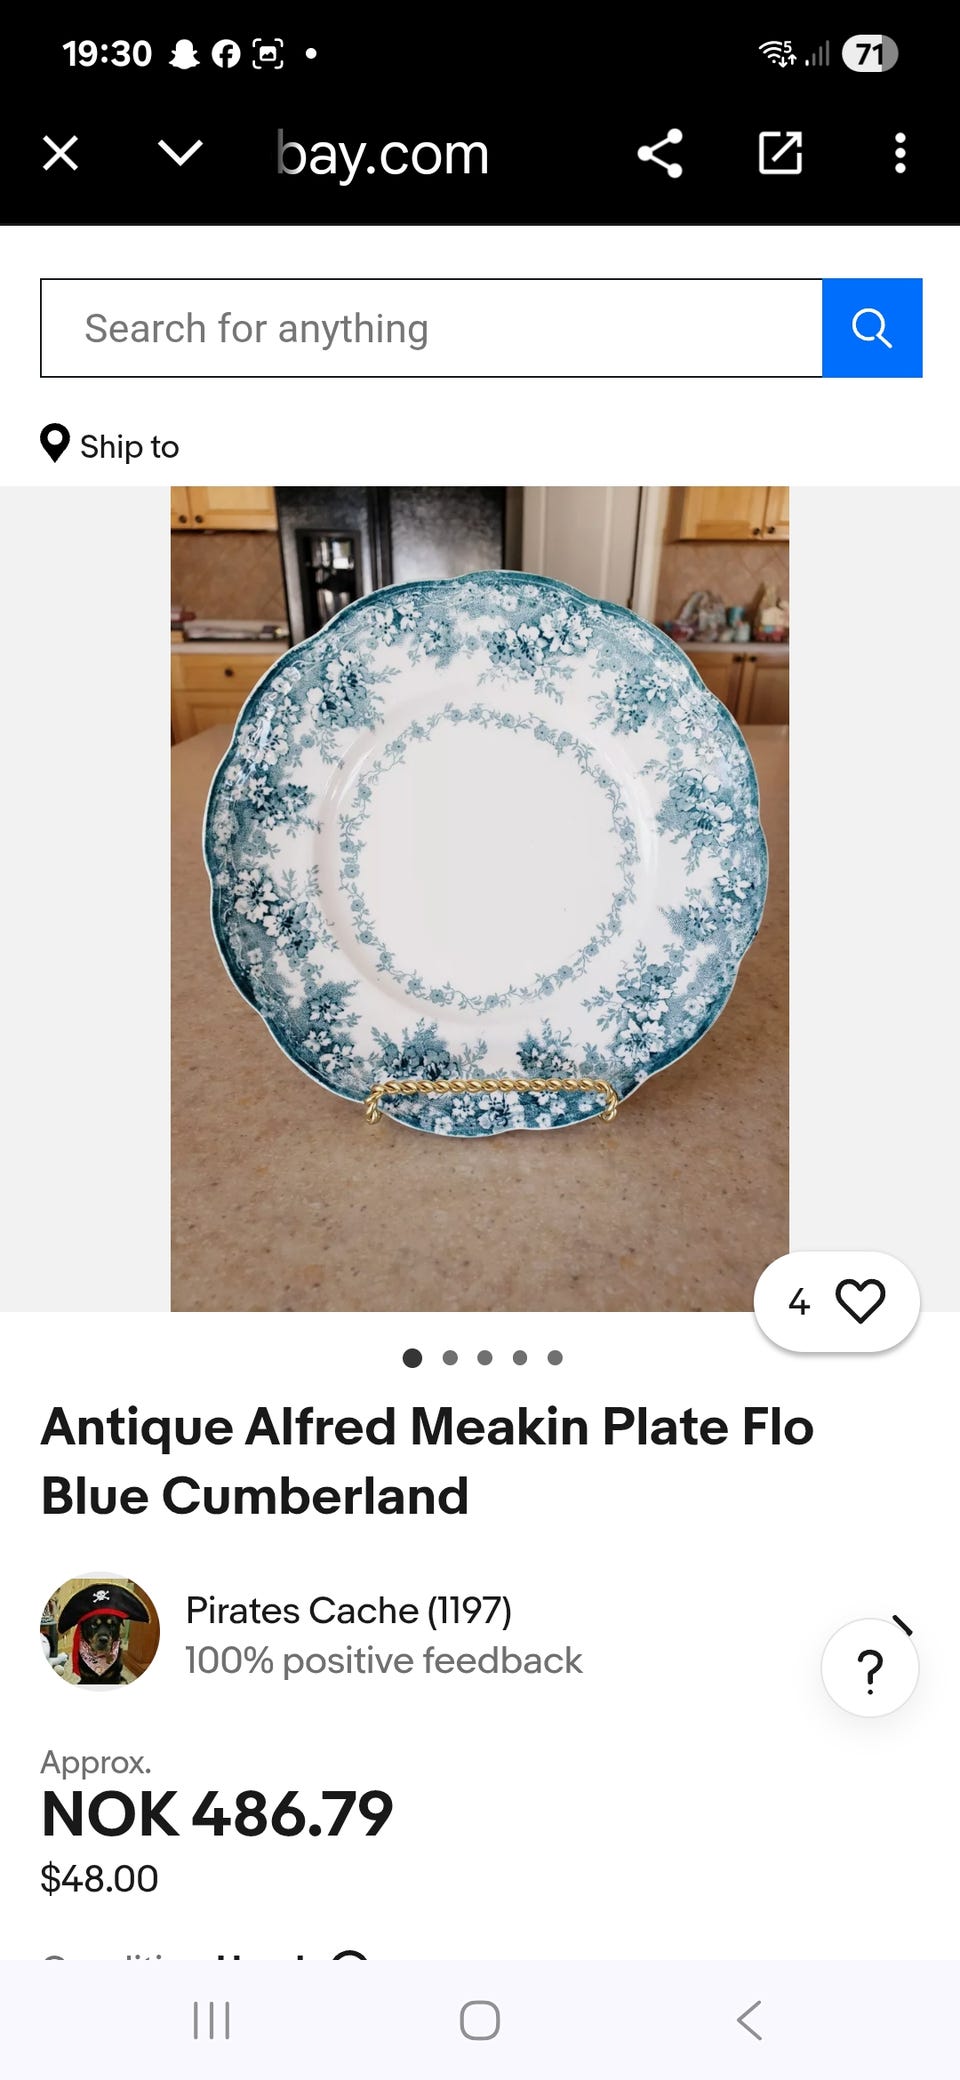Open page in external browser icon
This screenshot has height=2080, width=960.
[780, 154]
